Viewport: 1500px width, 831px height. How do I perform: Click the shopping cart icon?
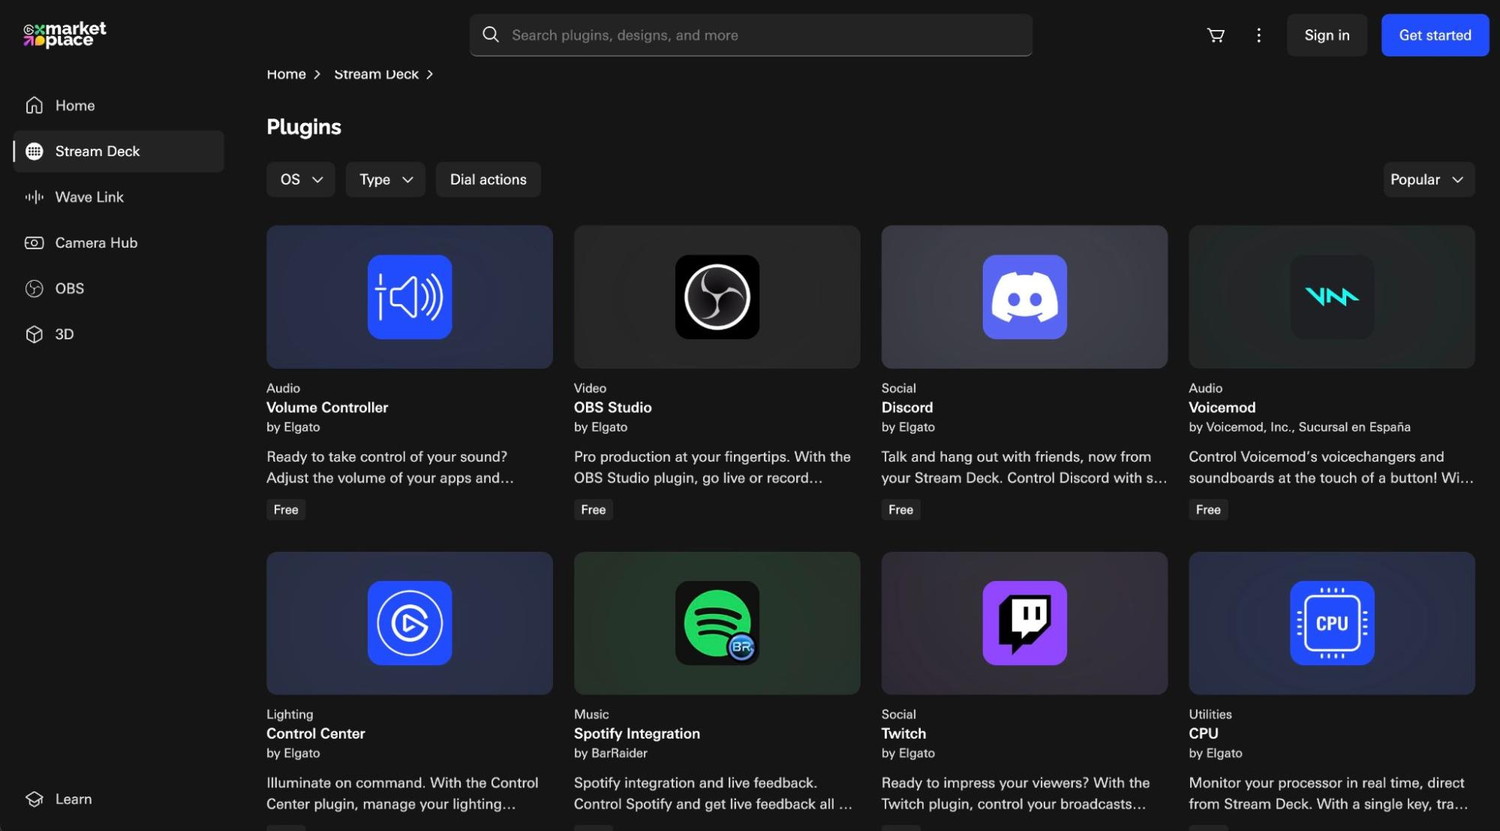tap(1216, 35)
